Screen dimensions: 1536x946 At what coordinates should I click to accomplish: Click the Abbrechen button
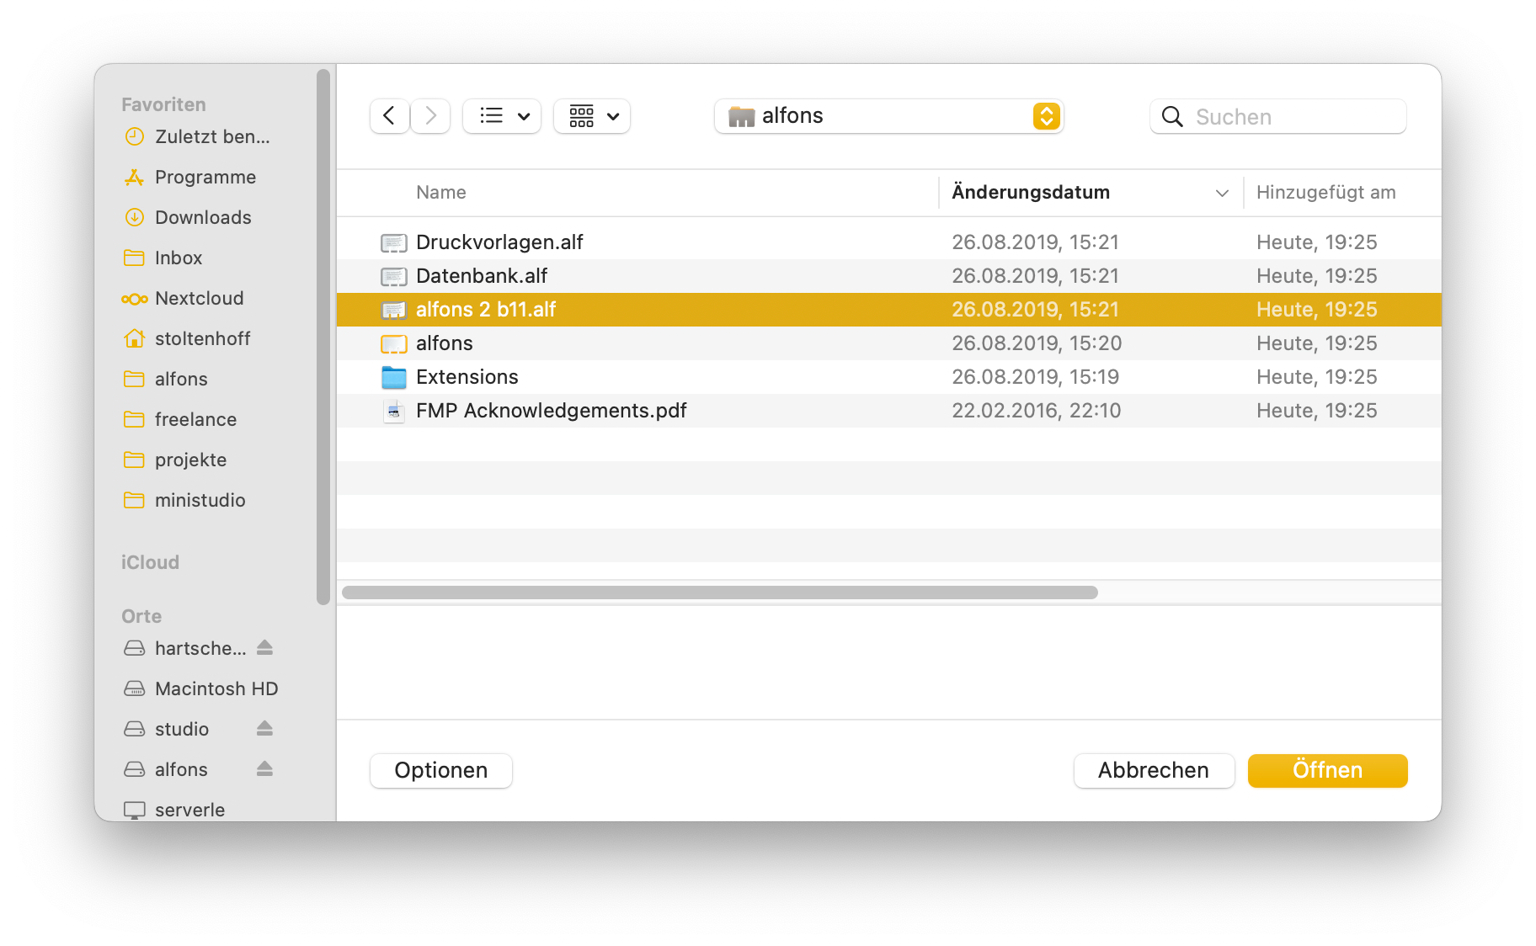(1153, 770)
